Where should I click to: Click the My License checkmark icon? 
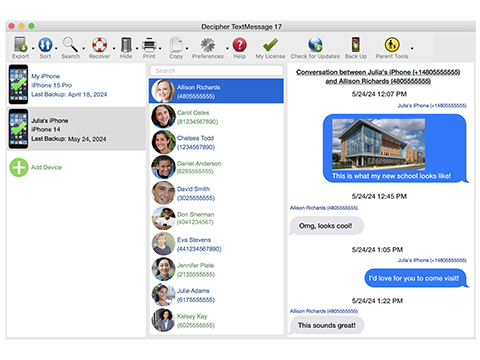tap(270, 45)
